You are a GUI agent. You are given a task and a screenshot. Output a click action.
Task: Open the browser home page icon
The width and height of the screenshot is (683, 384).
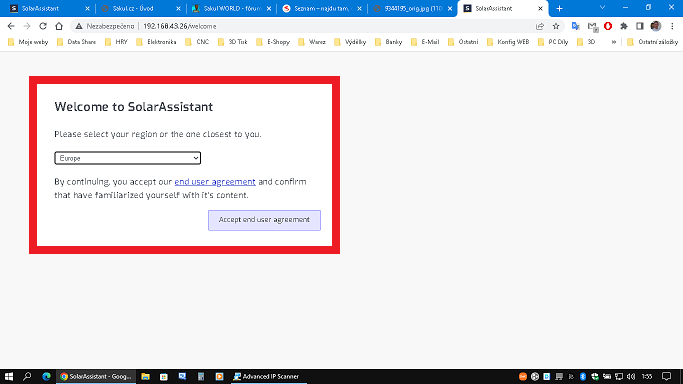59,26
